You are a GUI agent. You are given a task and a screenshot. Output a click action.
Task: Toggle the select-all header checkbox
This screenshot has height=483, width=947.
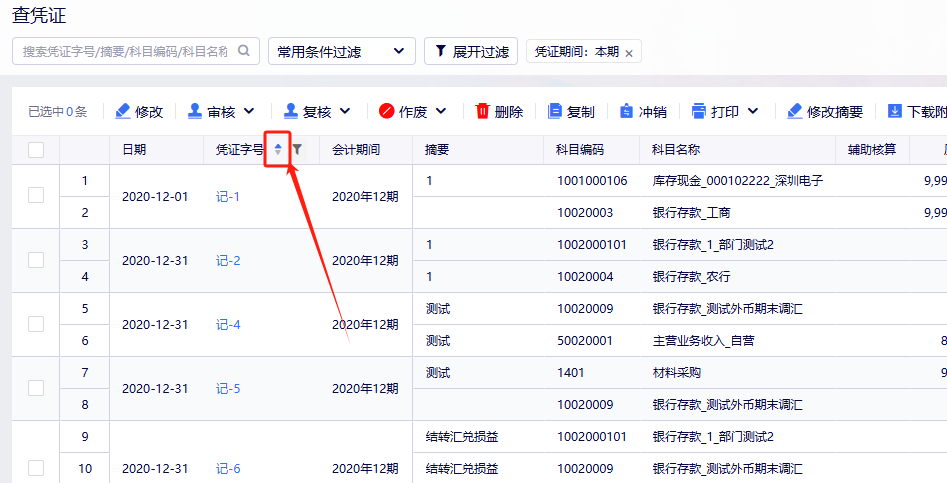[x=36, y=150]
